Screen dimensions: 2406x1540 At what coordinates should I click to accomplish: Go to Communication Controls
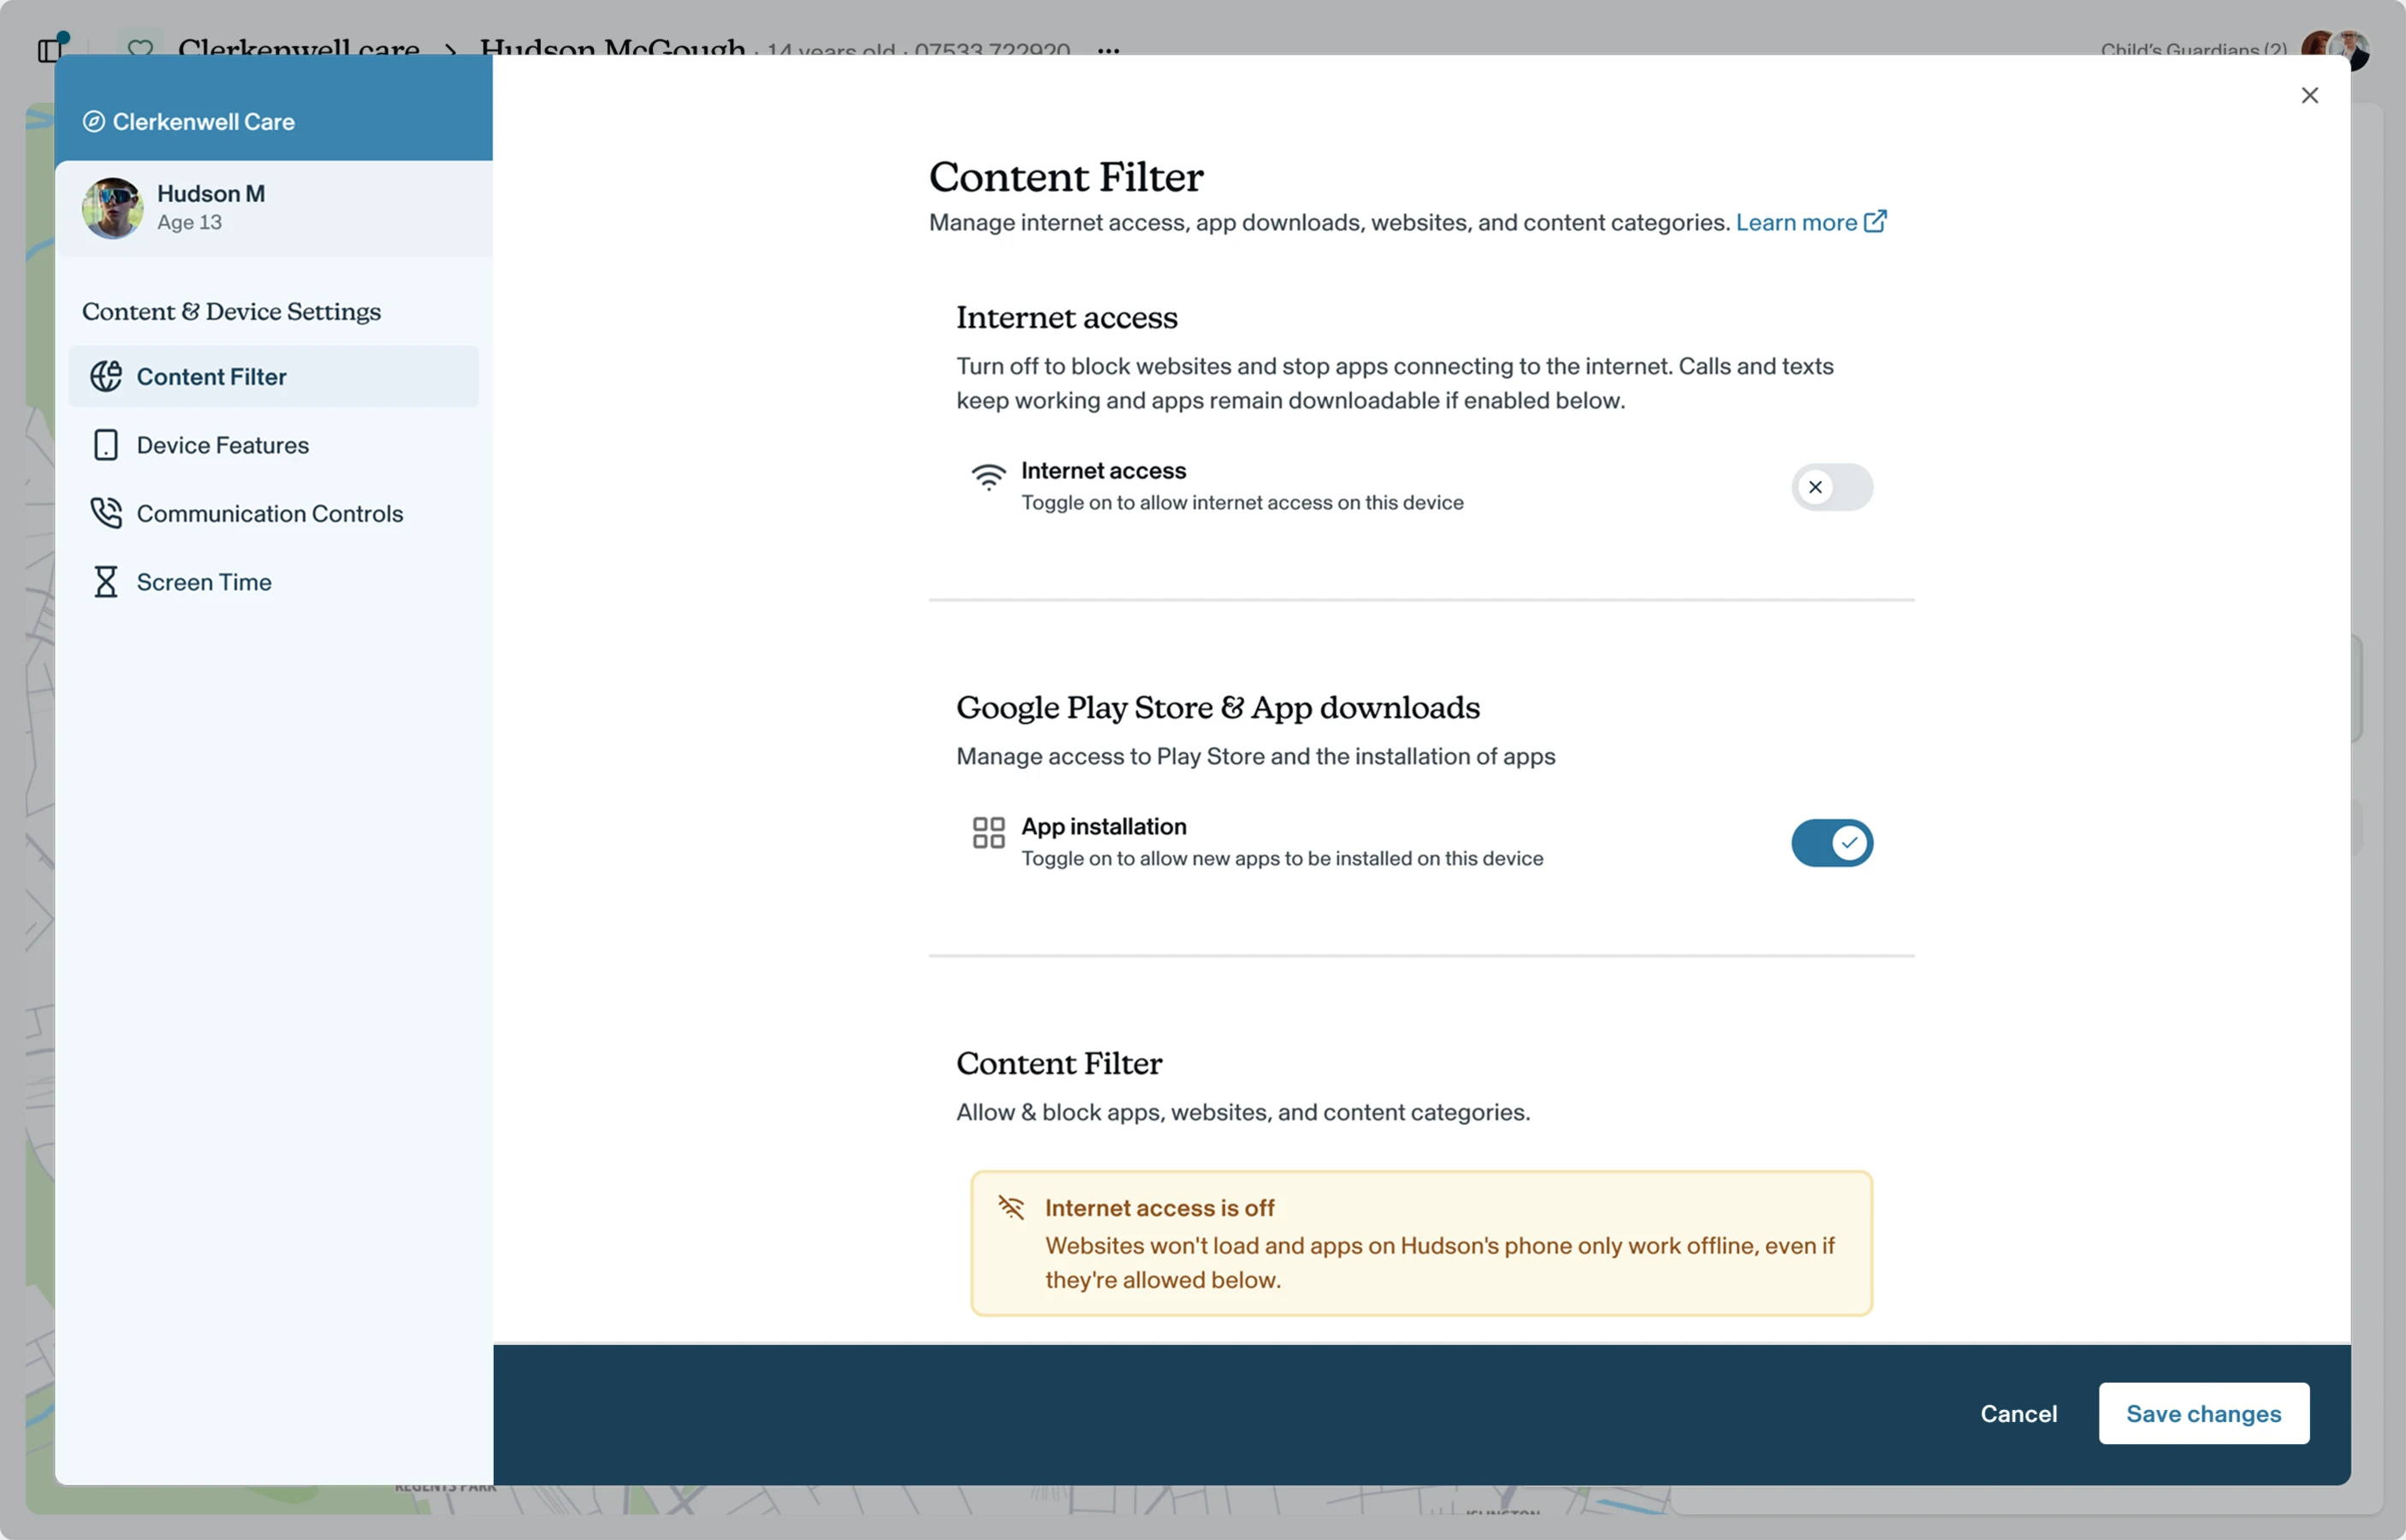(x=273, y=513)
